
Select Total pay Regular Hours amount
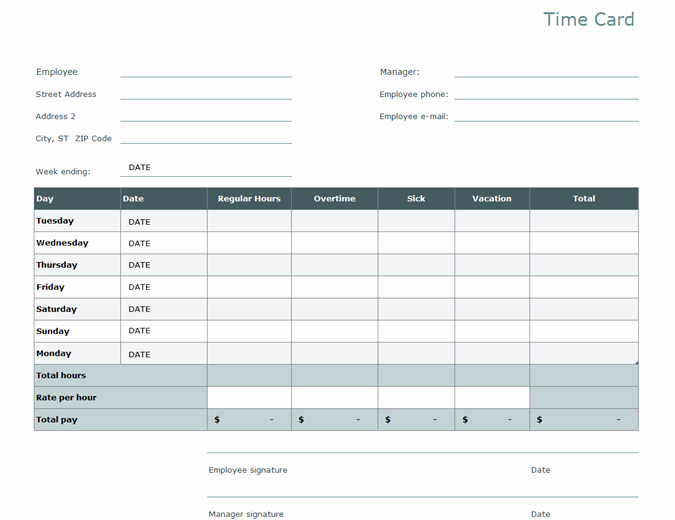click(x=249, y=420)
